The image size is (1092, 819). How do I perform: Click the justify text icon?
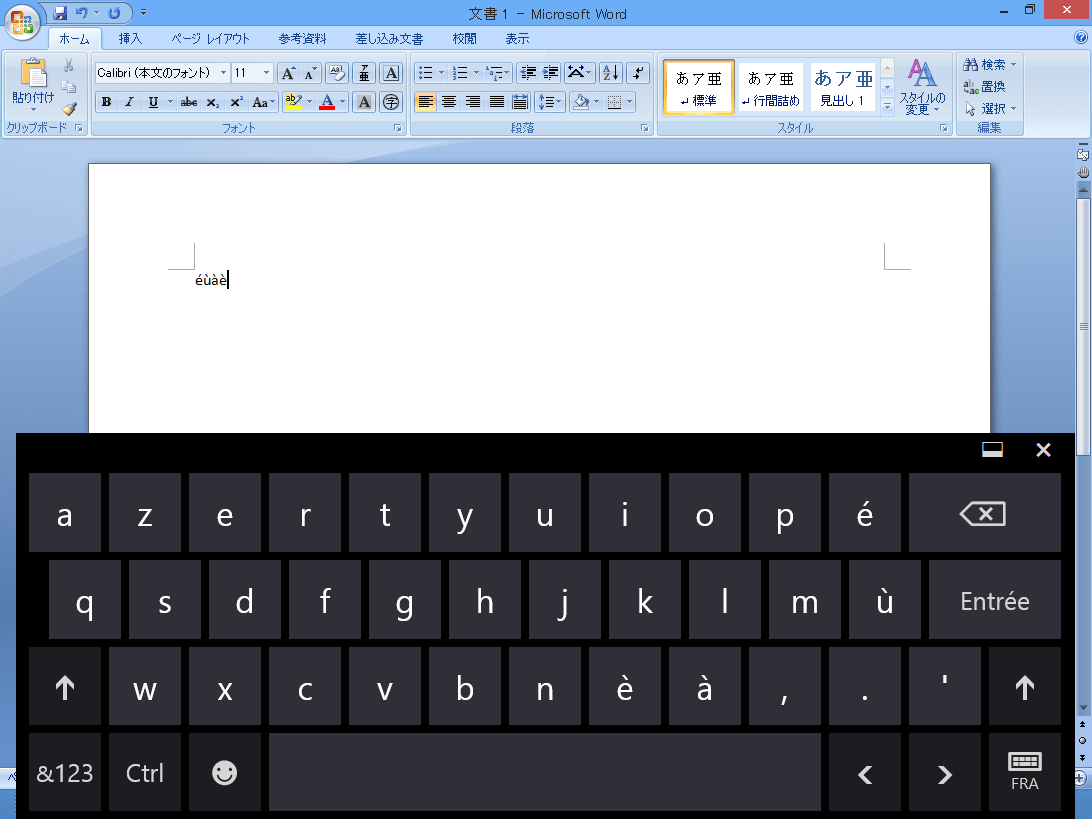point(497,102)
